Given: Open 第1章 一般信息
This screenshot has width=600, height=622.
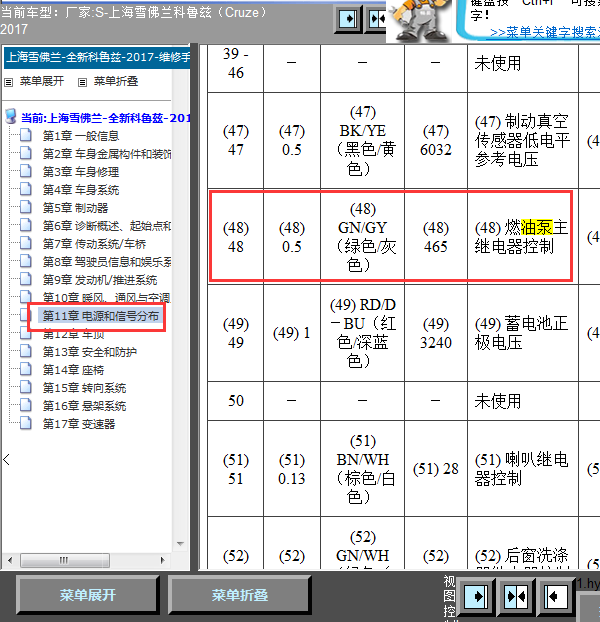Looking at the screenshot, I should click(x=81, y=136).
